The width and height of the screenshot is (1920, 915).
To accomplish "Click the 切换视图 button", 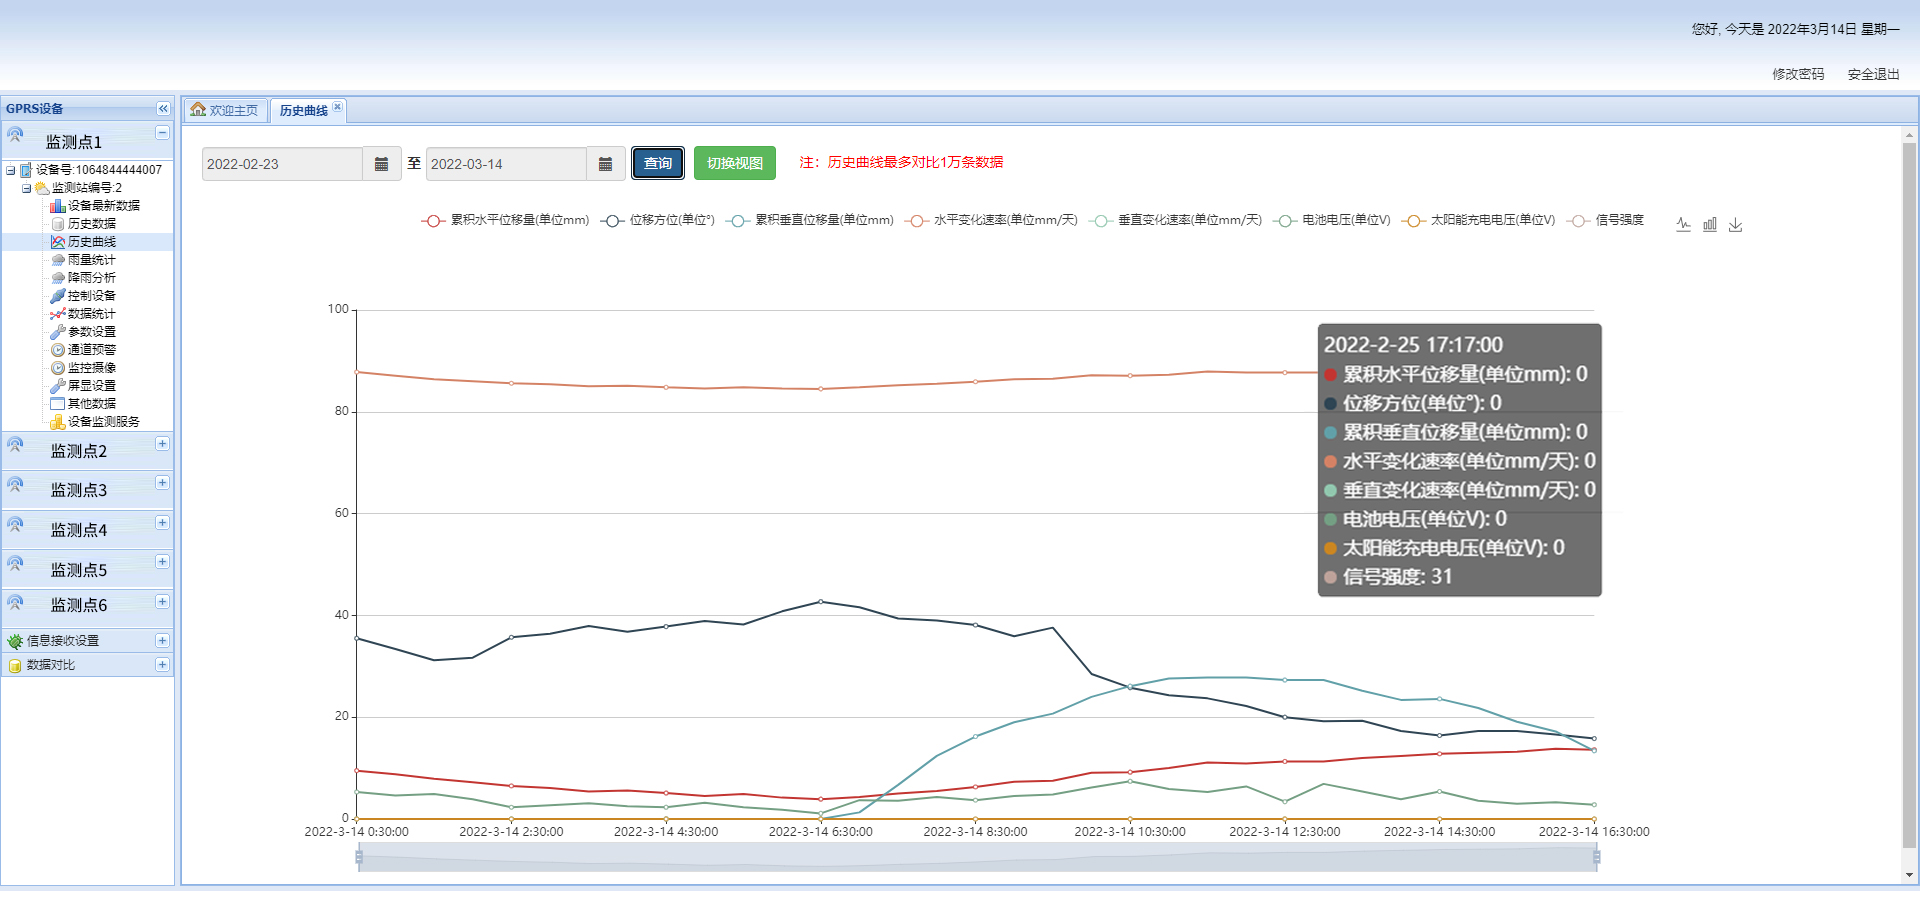I will click(735, 164).
